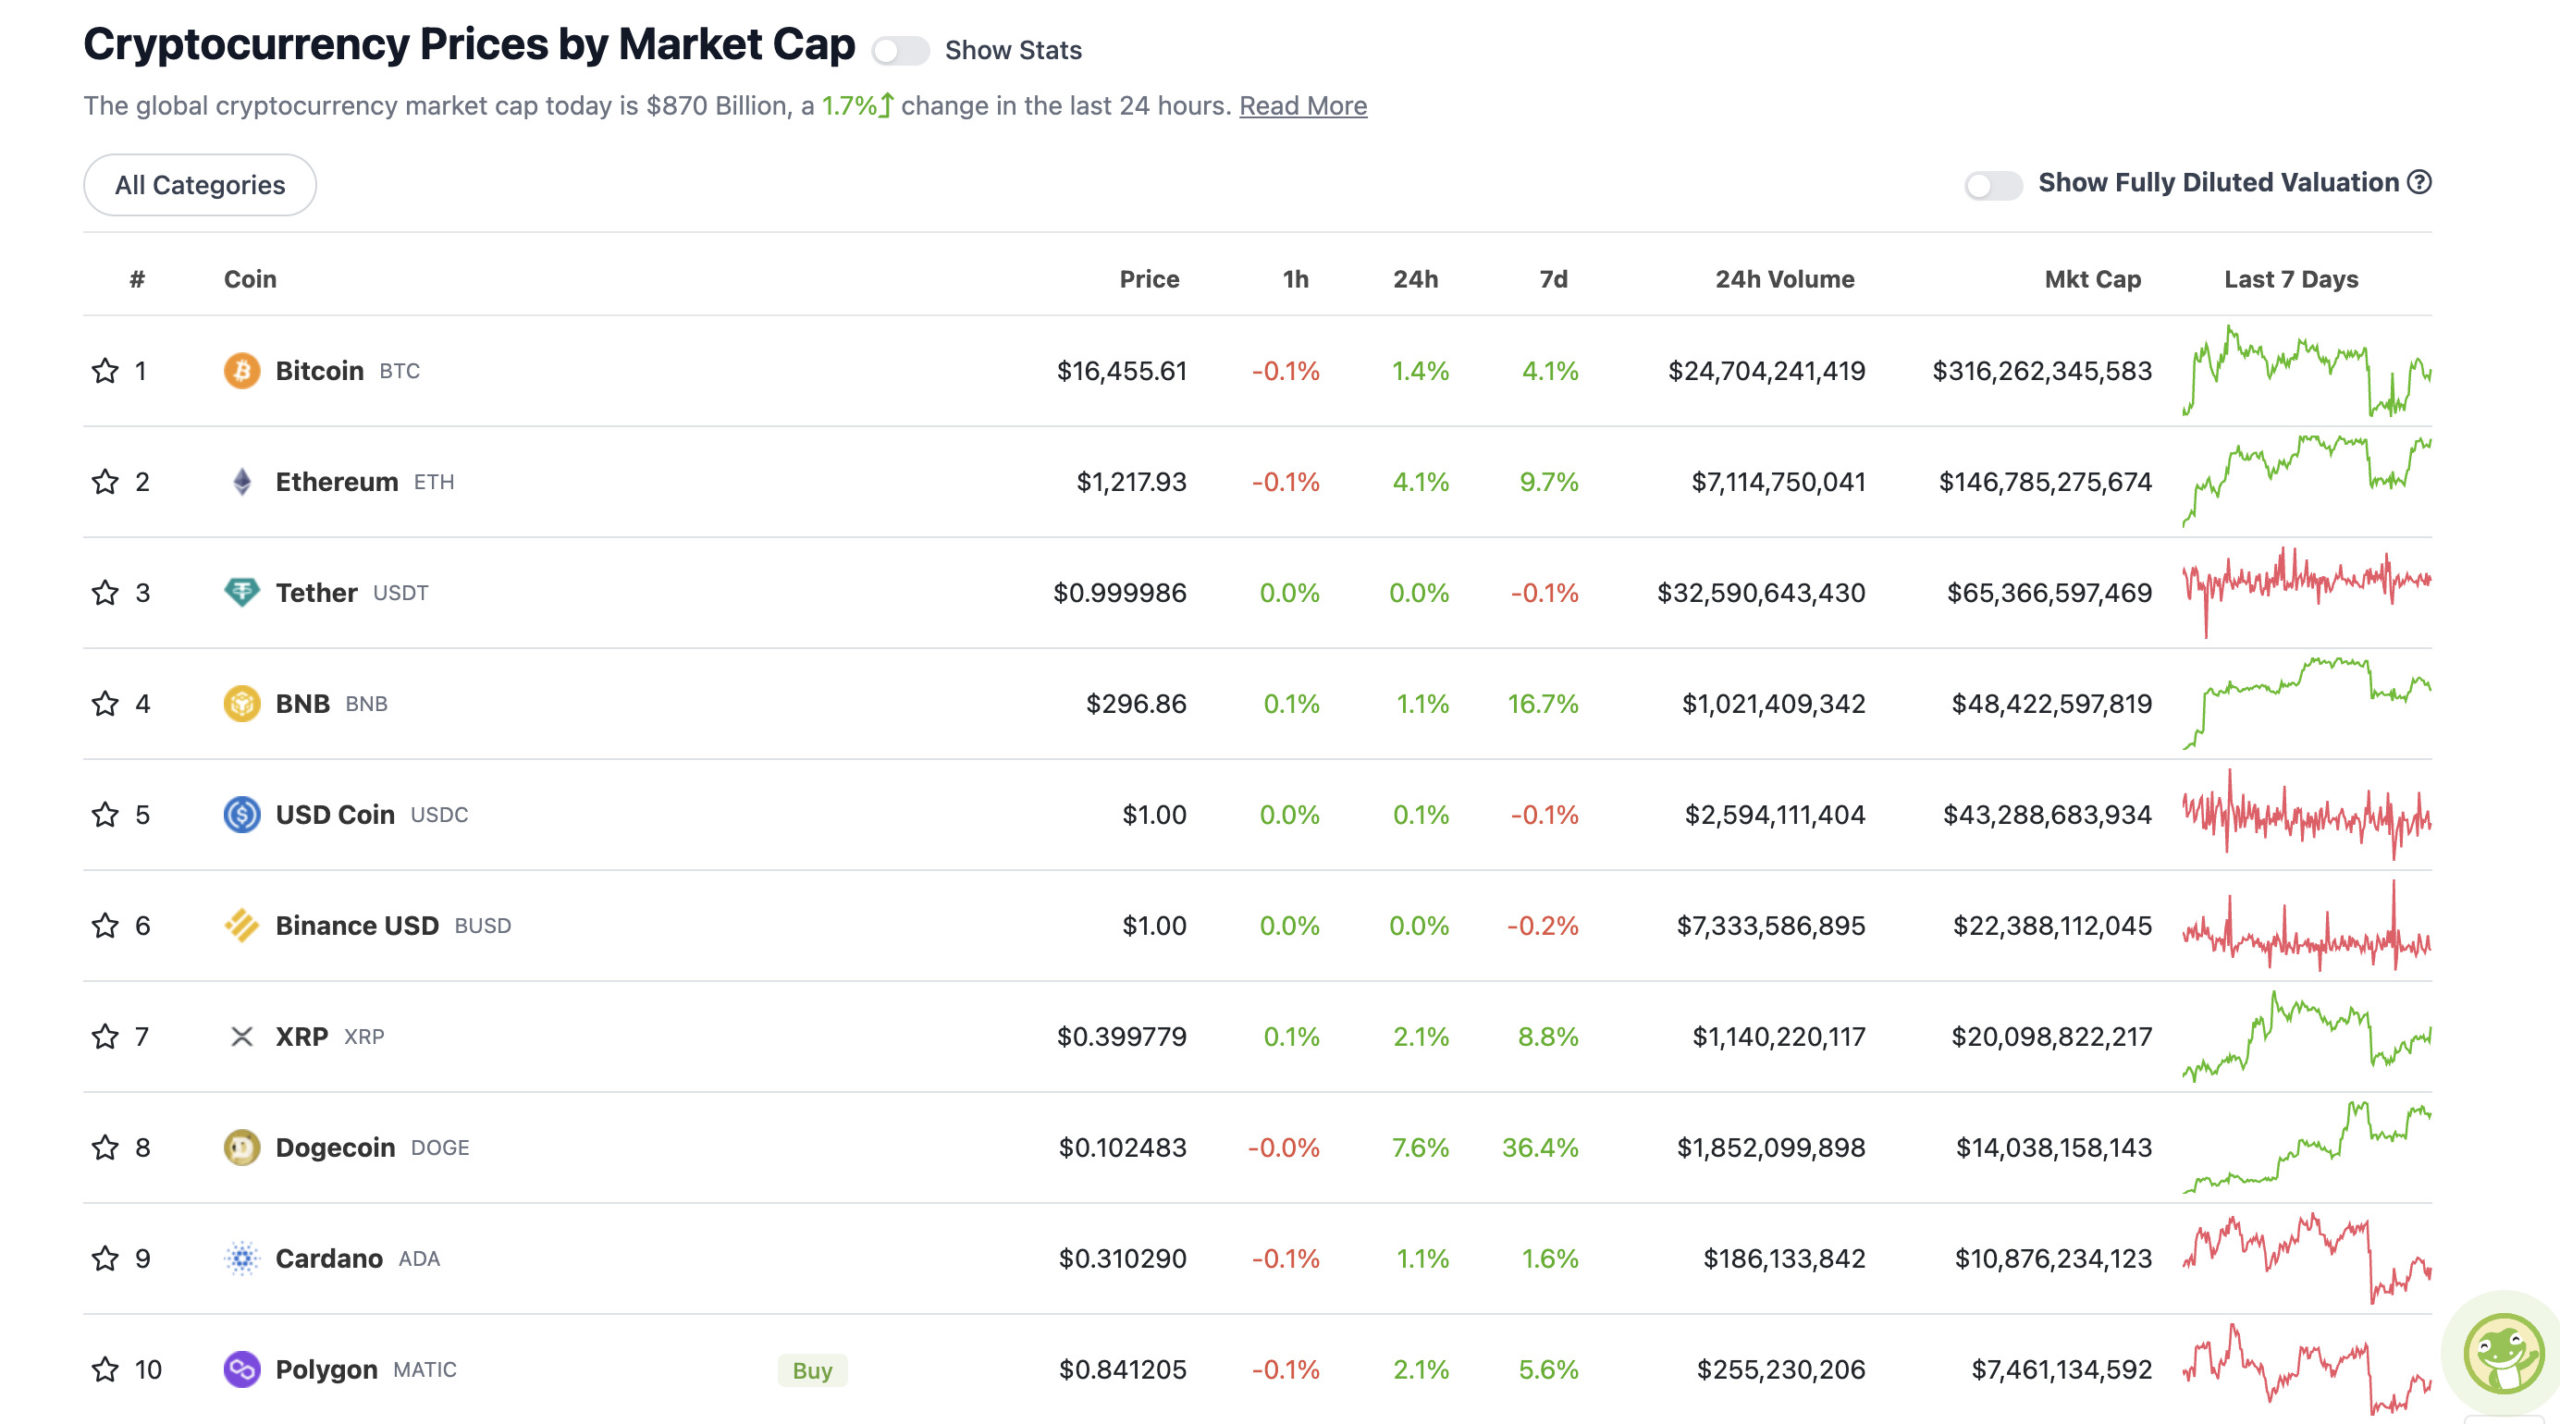Click the Tether logo icon
This screenshot has width=2560, height=1424.
click(242, 593)
